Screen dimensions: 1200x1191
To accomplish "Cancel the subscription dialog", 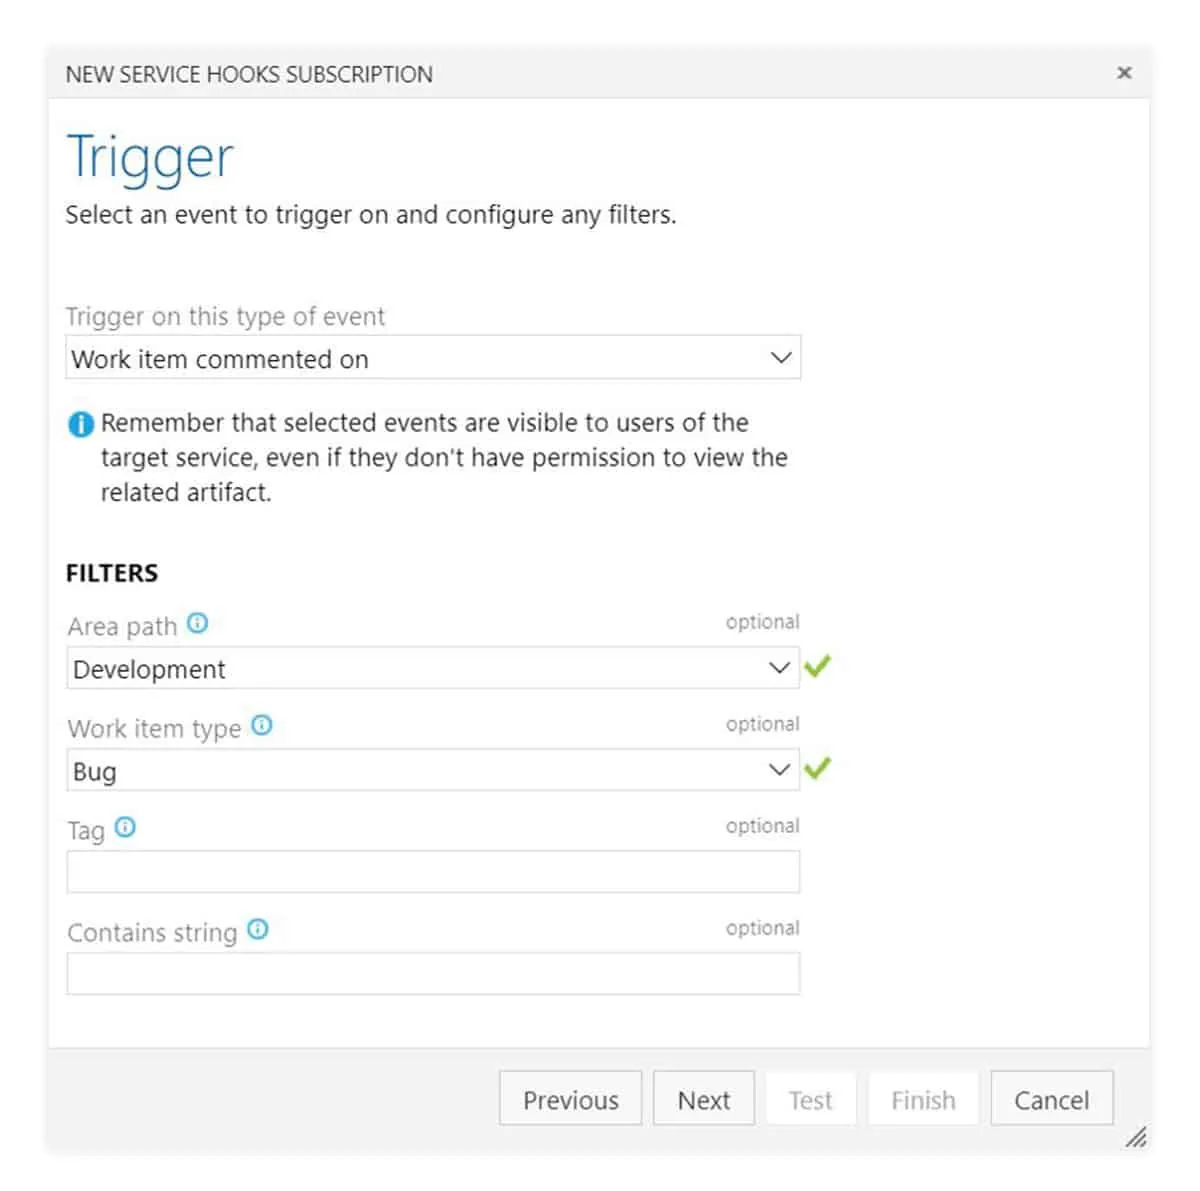I will (1051, 1099).
